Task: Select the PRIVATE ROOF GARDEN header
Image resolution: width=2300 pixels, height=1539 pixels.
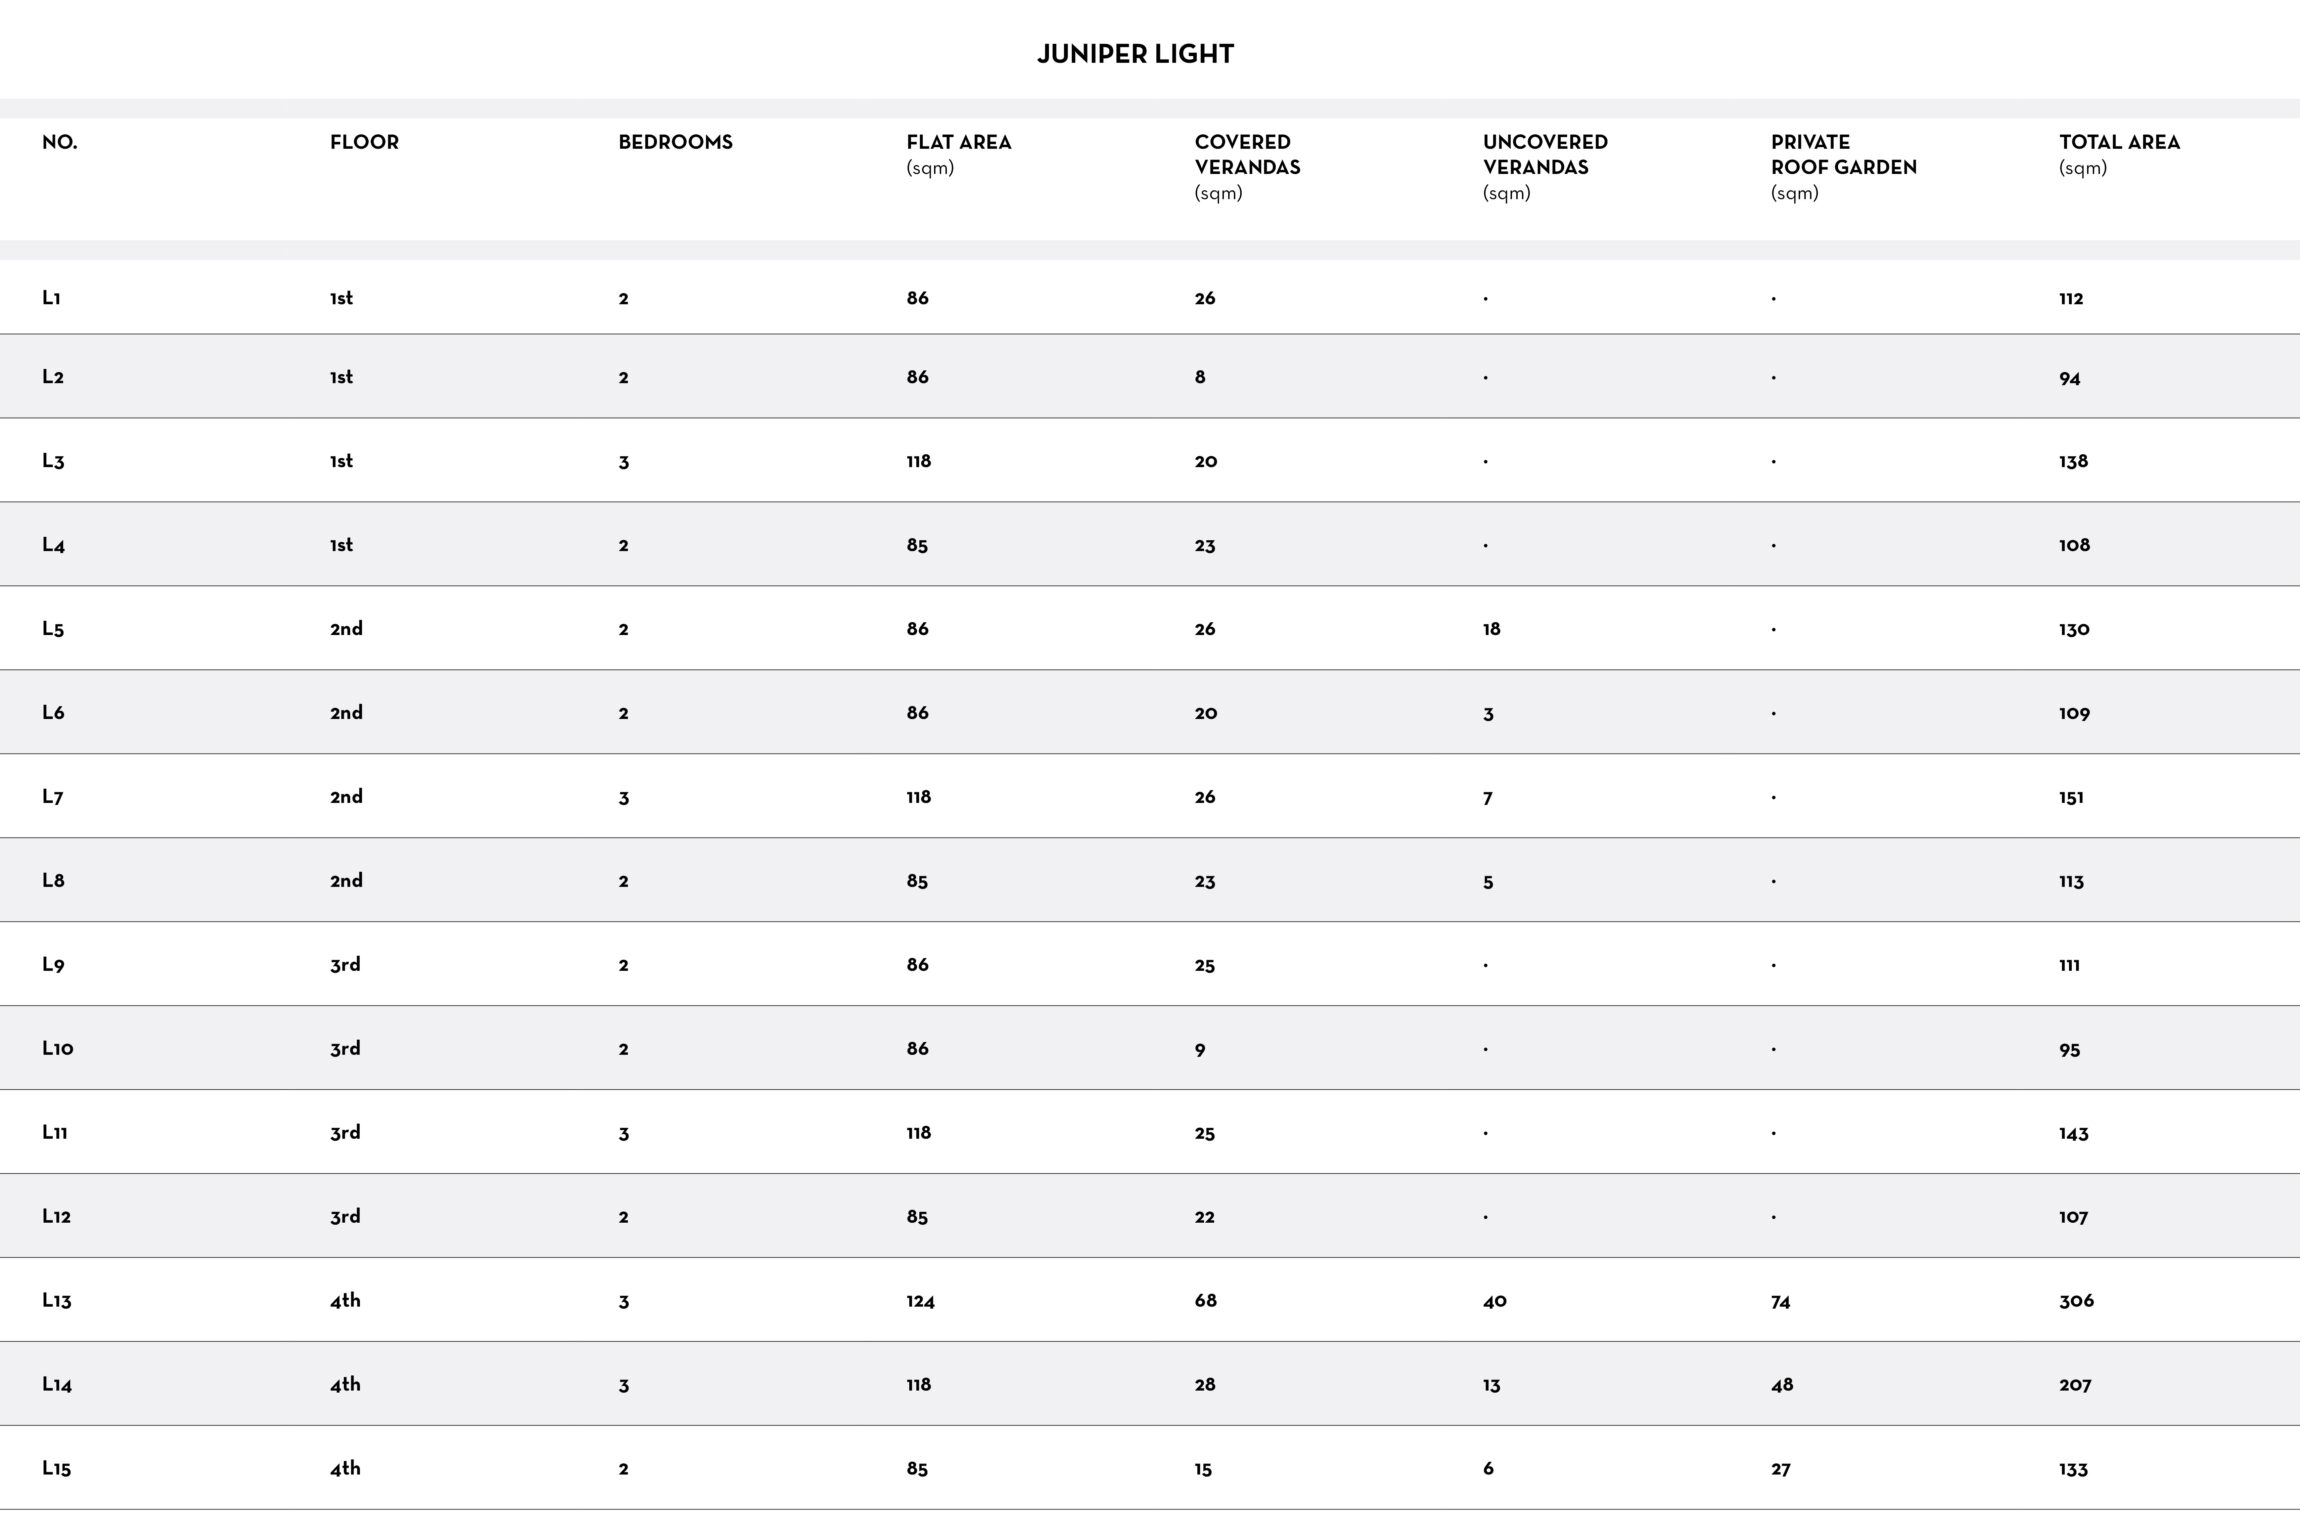Action: pos(1843,155)
